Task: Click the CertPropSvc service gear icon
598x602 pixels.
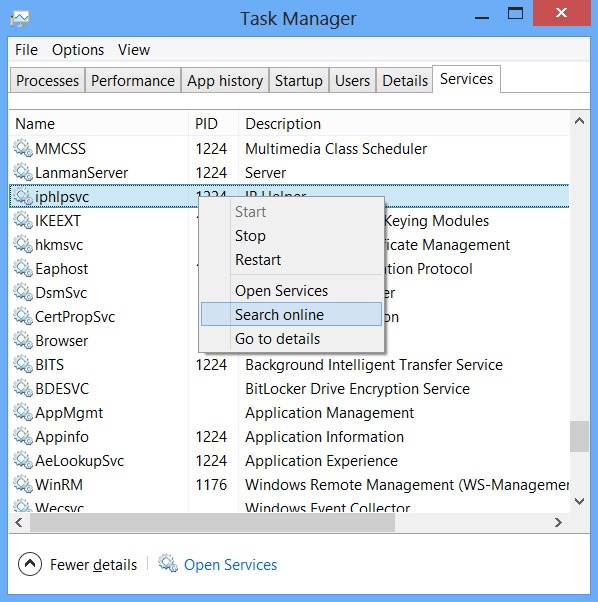Action: [23, 317]
